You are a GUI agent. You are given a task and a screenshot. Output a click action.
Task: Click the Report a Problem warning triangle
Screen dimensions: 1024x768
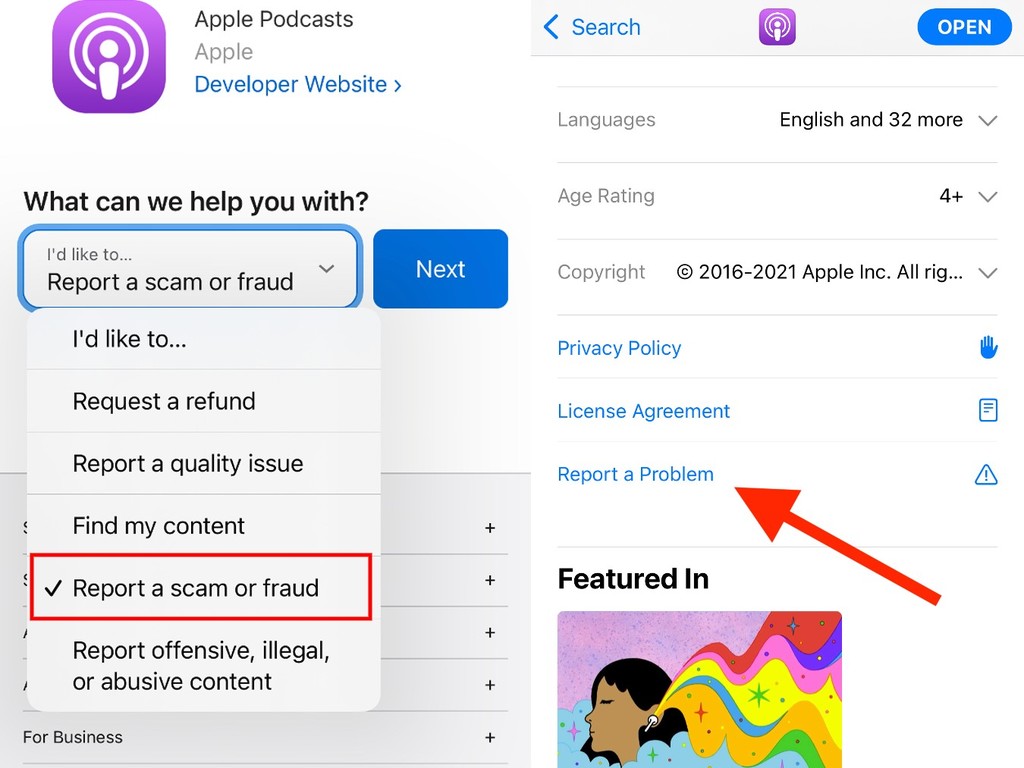click(986, 474)
